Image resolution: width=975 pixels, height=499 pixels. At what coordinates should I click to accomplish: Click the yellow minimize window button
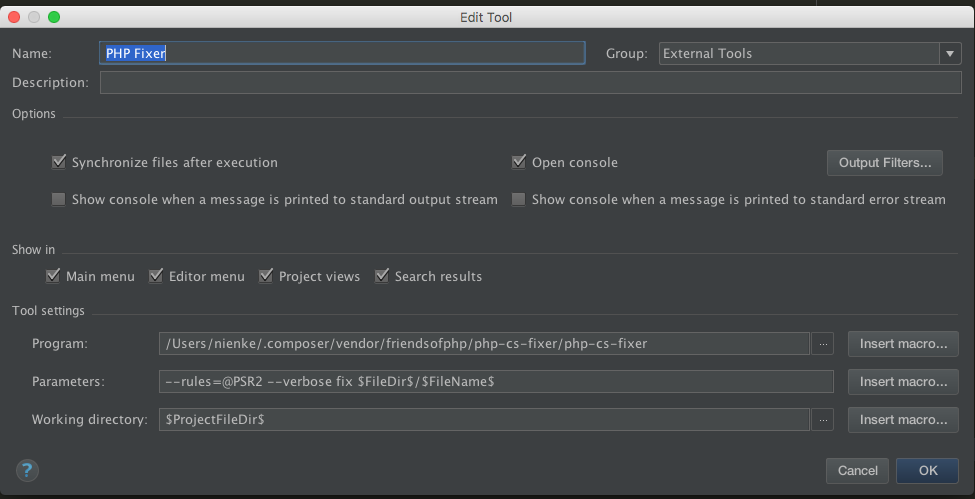tap(35, 17)
